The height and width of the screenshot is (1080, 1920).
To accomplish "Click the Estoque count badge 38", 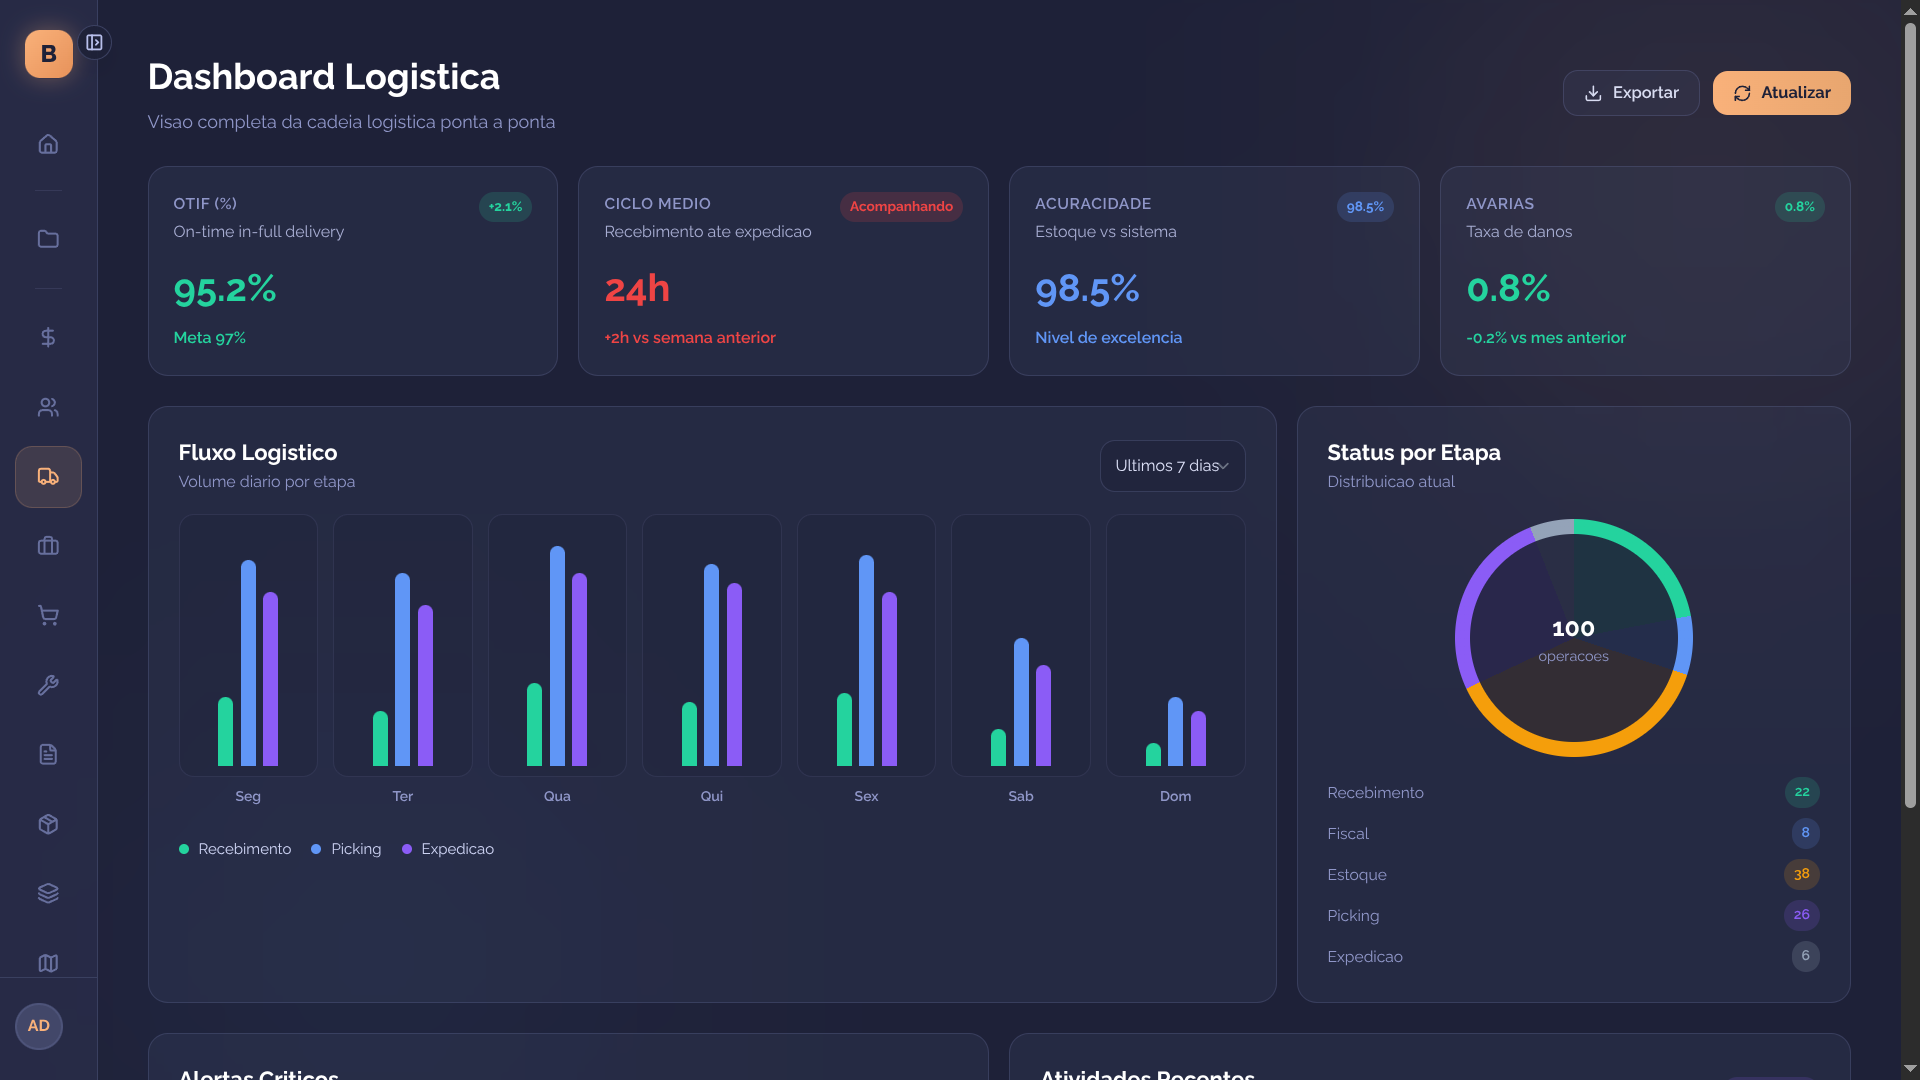I will (1802, 875).
